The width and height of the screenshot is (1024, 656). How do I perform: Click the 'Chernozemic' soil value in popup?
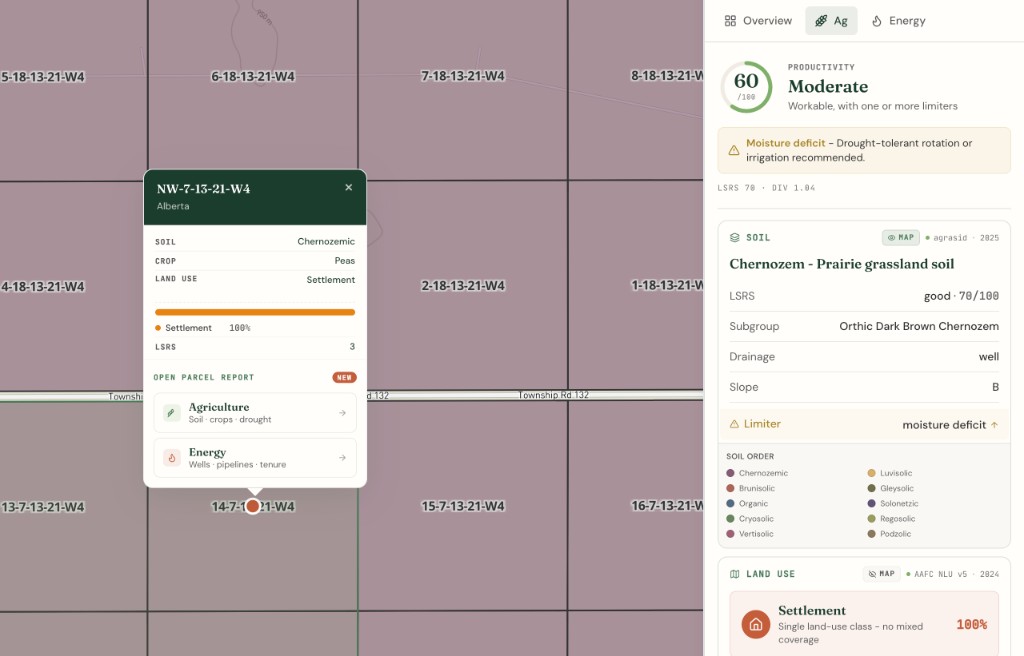326,241
